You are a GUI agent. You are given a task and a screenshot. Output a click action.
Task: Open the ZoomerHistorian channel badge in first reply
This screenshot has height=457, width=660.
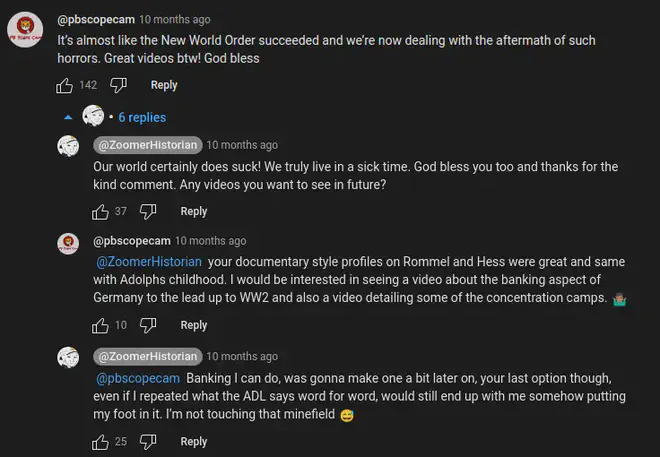(x=146, y=145)
